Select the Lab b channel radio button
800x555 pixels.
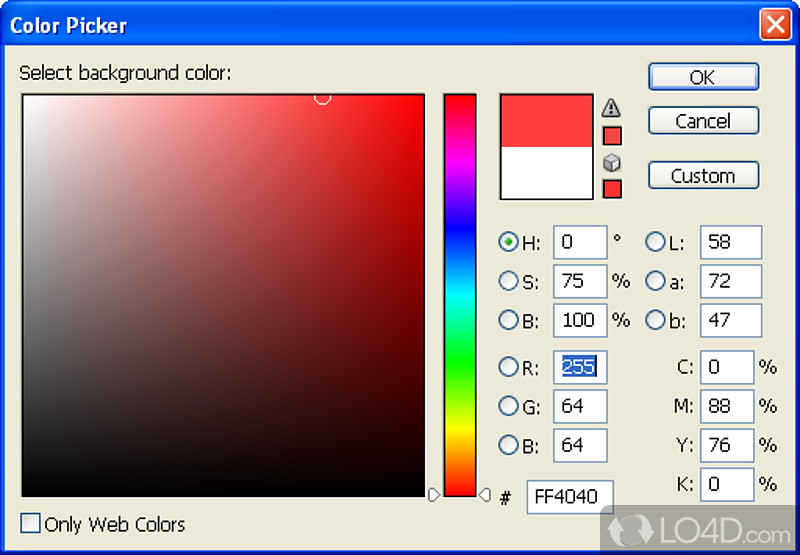pyautogui.click(x=655, y=320)
